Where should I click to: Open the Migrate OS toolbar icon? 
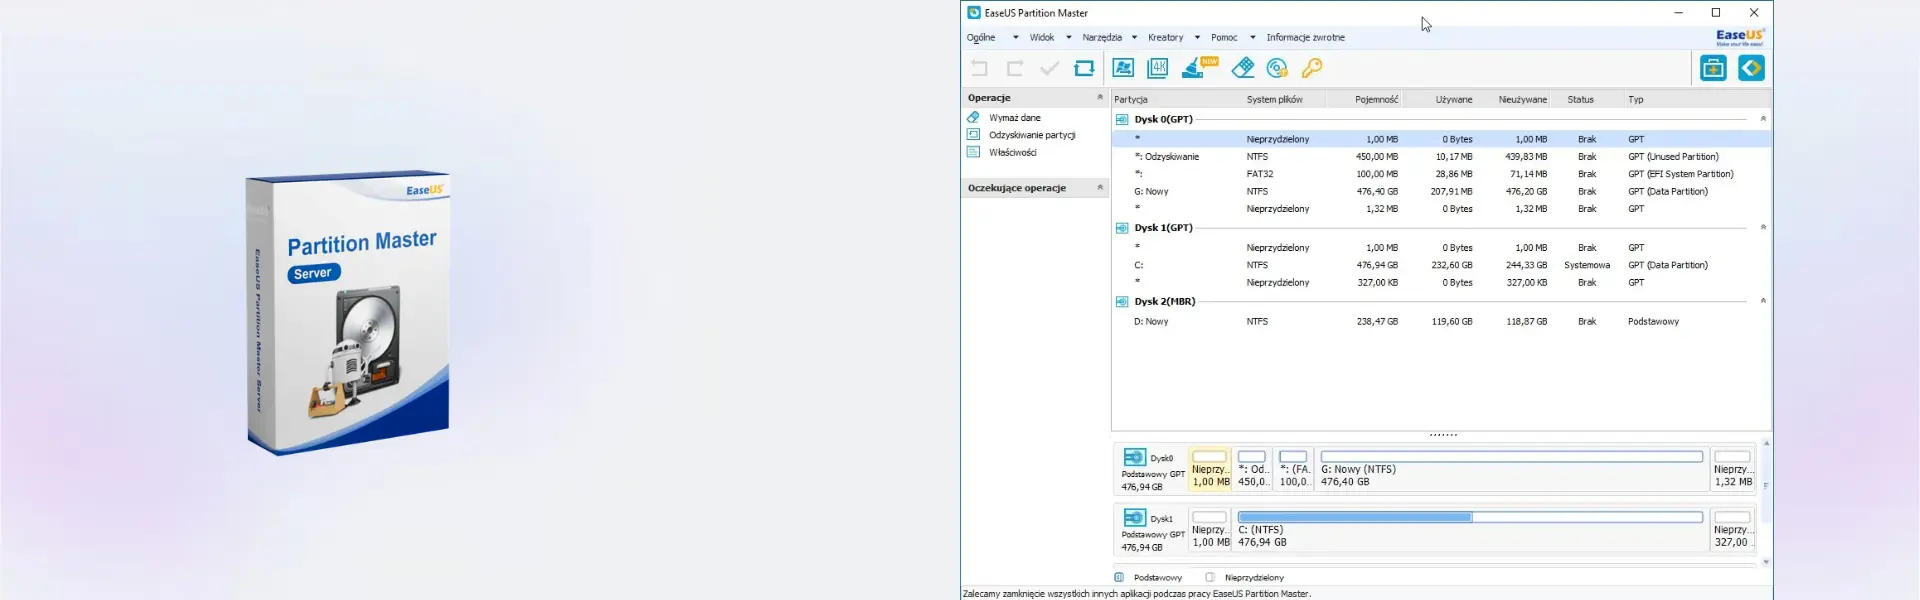(1123, 68)
